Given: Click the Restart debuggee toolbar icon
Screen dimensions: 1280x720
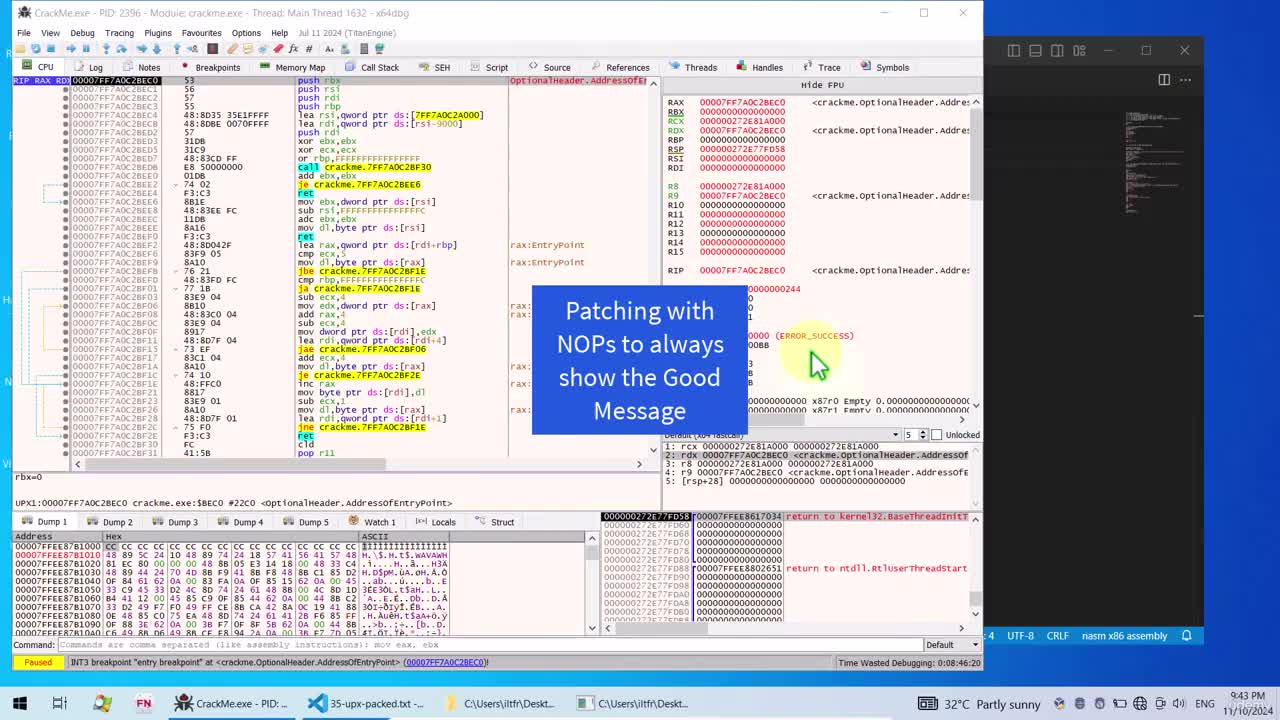Looking at the screenshot, I should tap(35, 48).
